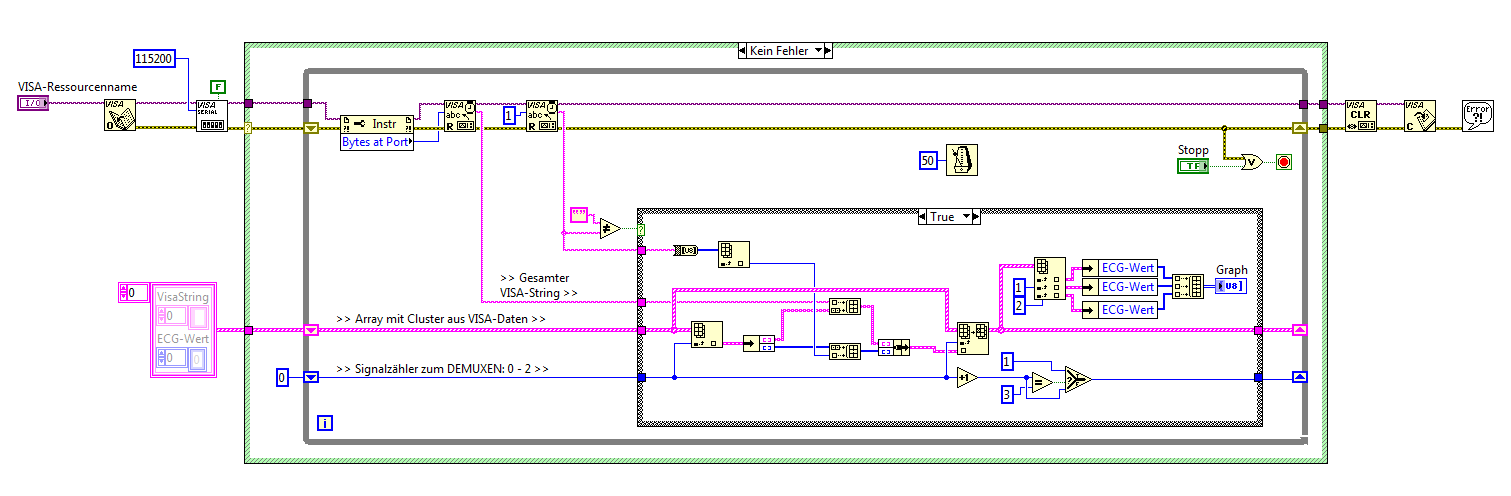The height and width of the screenshot is (496, 1511).
Task: Click the Index Array node wired to the U8 conversion
Action: tap(733, 256)
